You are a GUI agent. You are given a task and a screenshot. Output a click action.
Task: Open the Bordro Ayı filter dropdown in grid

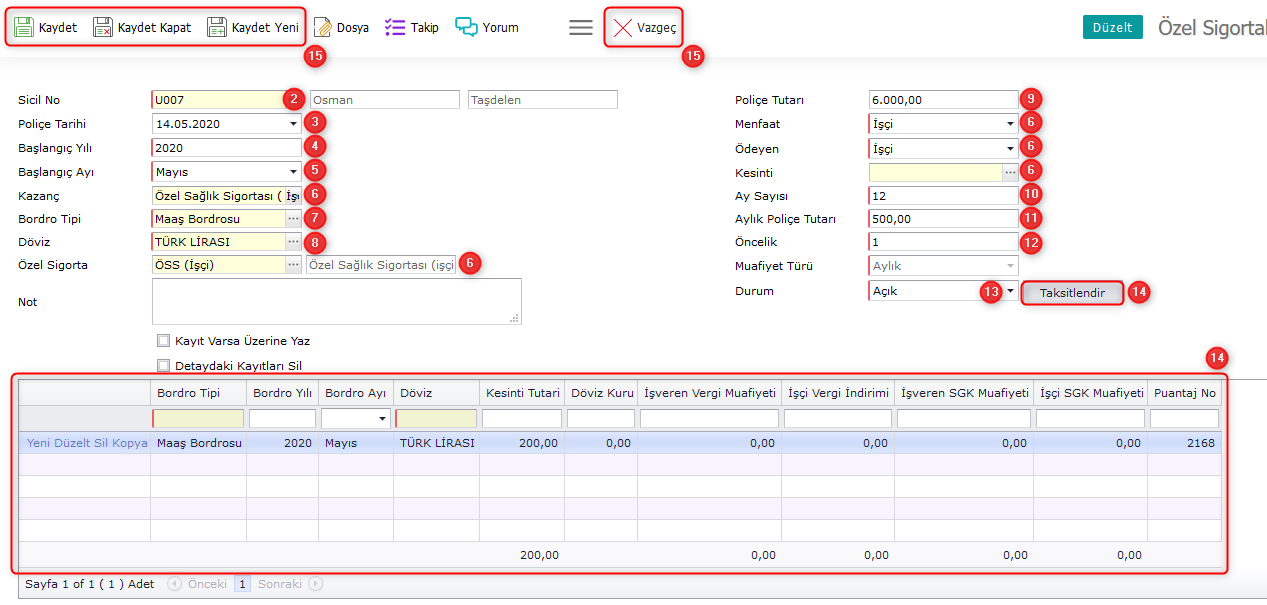coord(383,419)
